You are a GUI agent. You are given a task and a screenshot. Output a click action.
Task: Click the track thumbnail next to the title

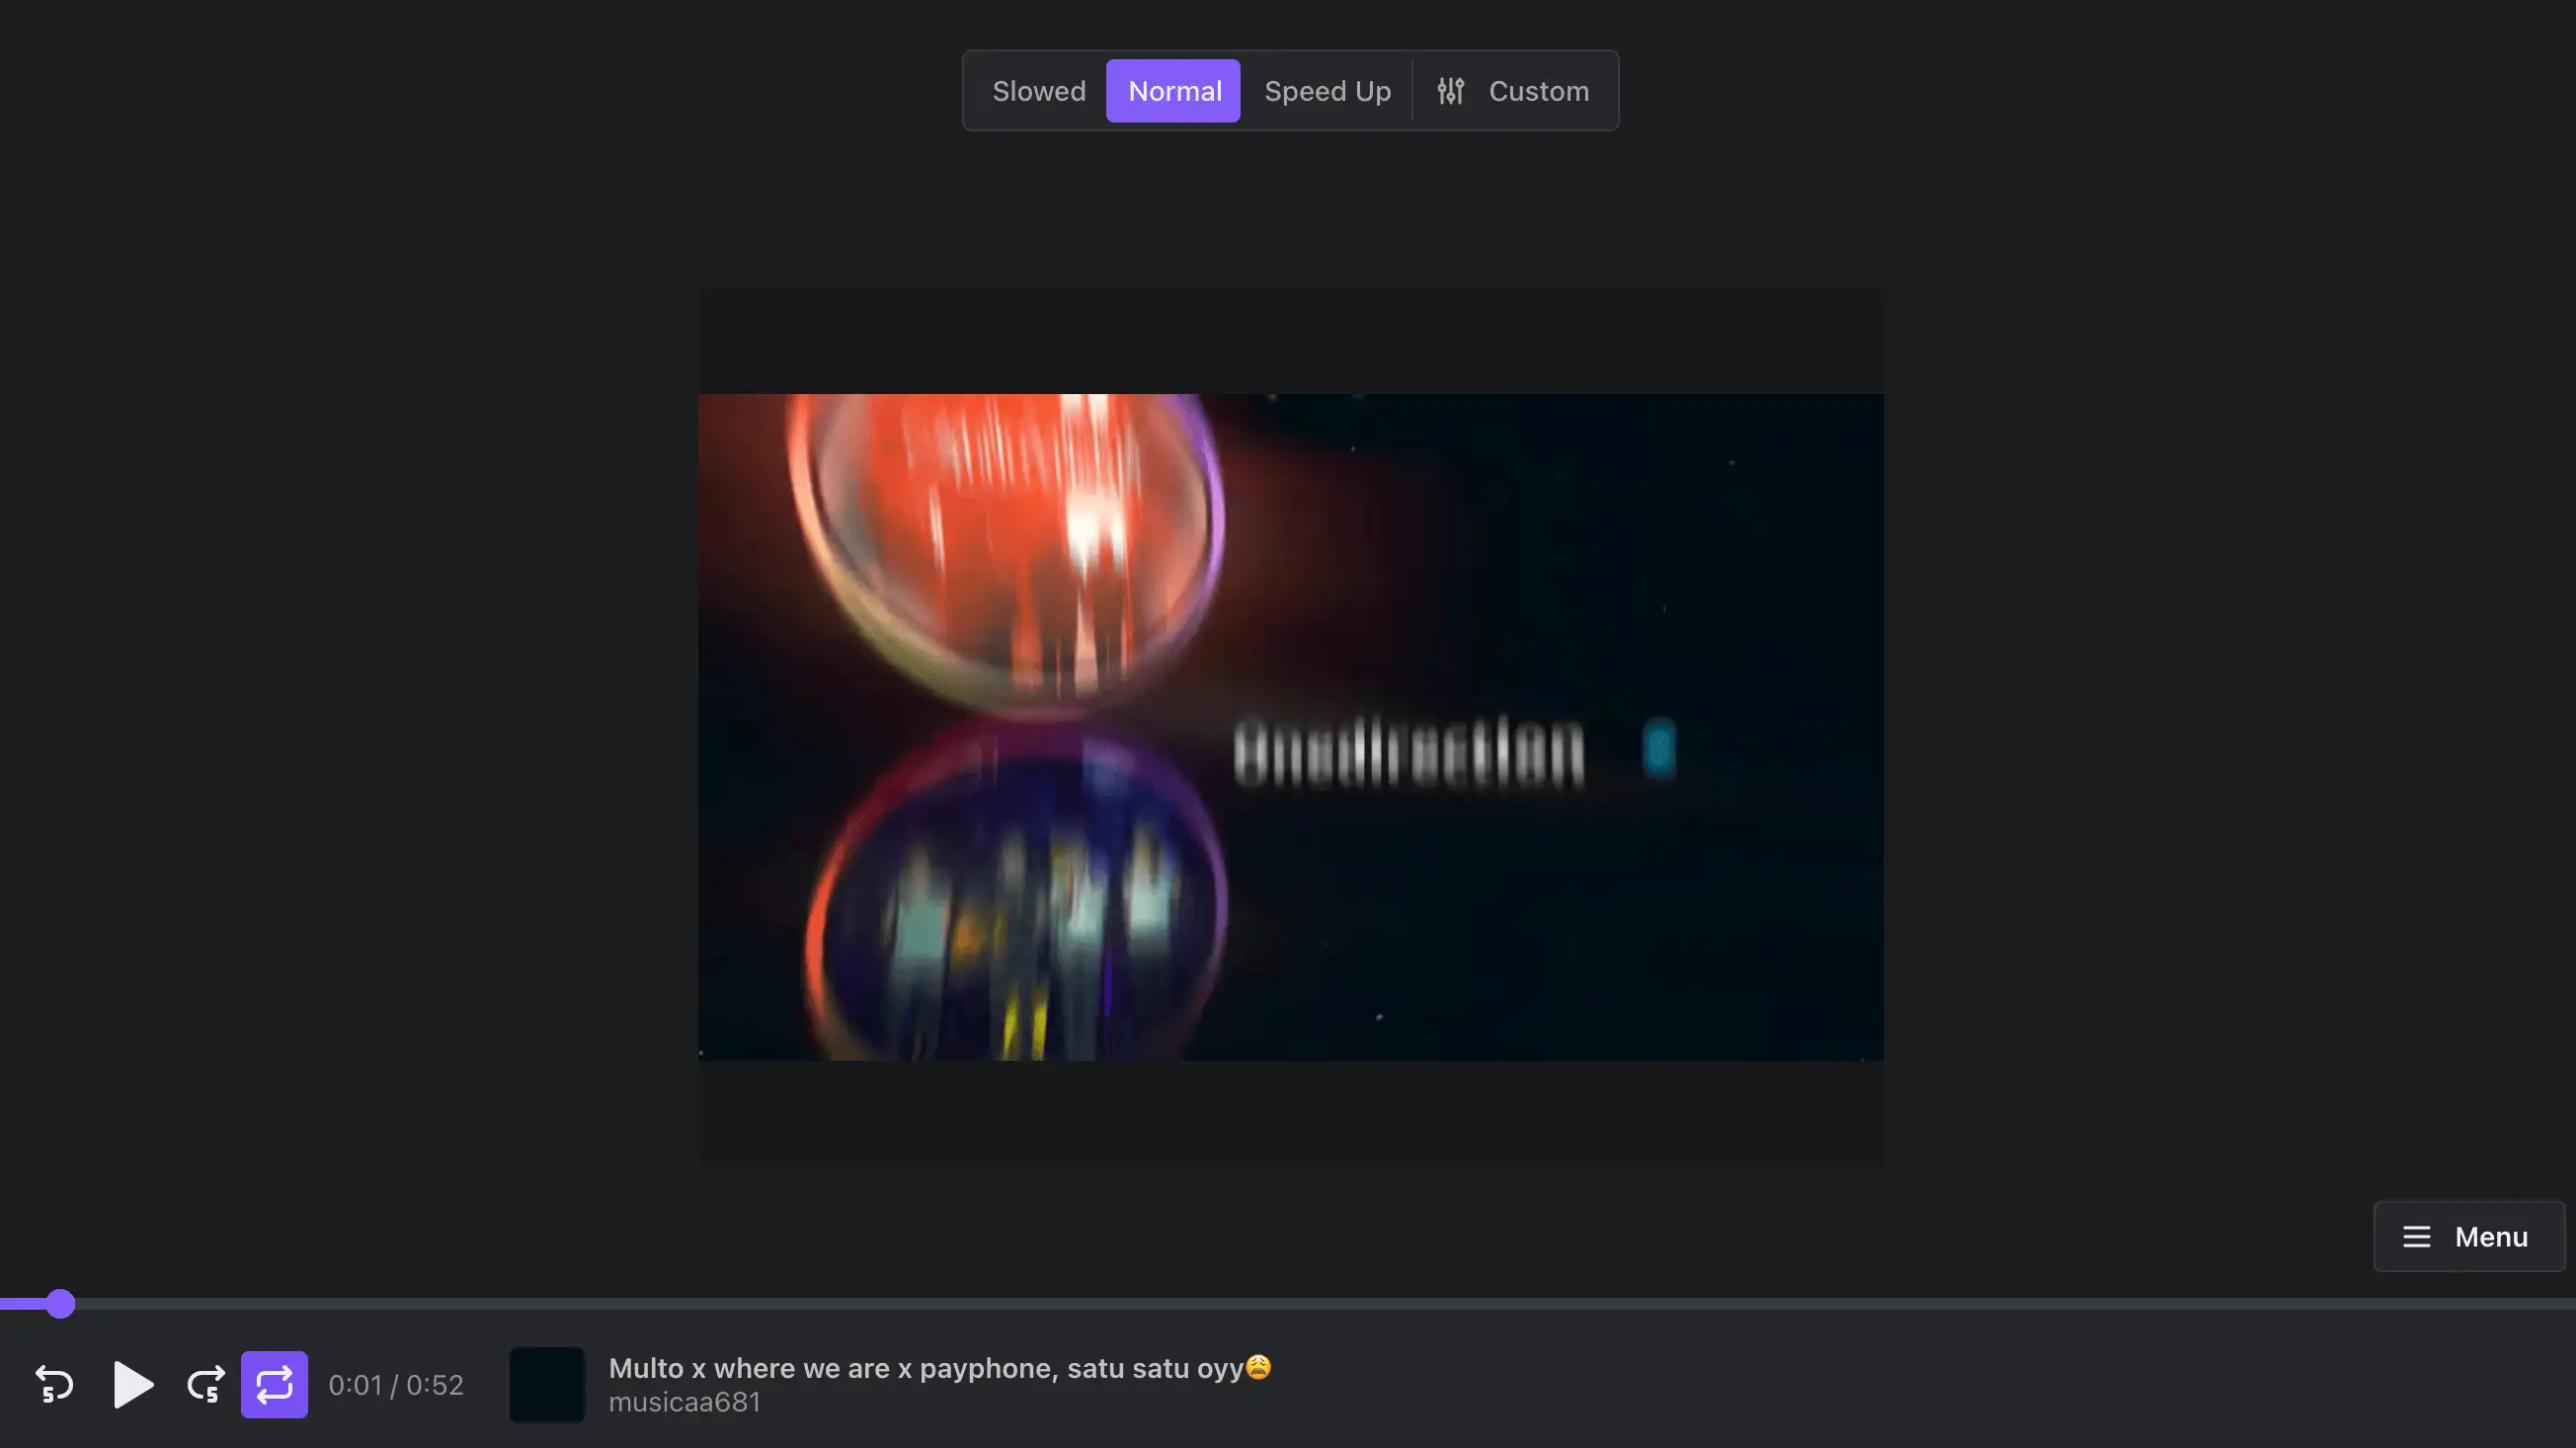(x=547, y=1384)
